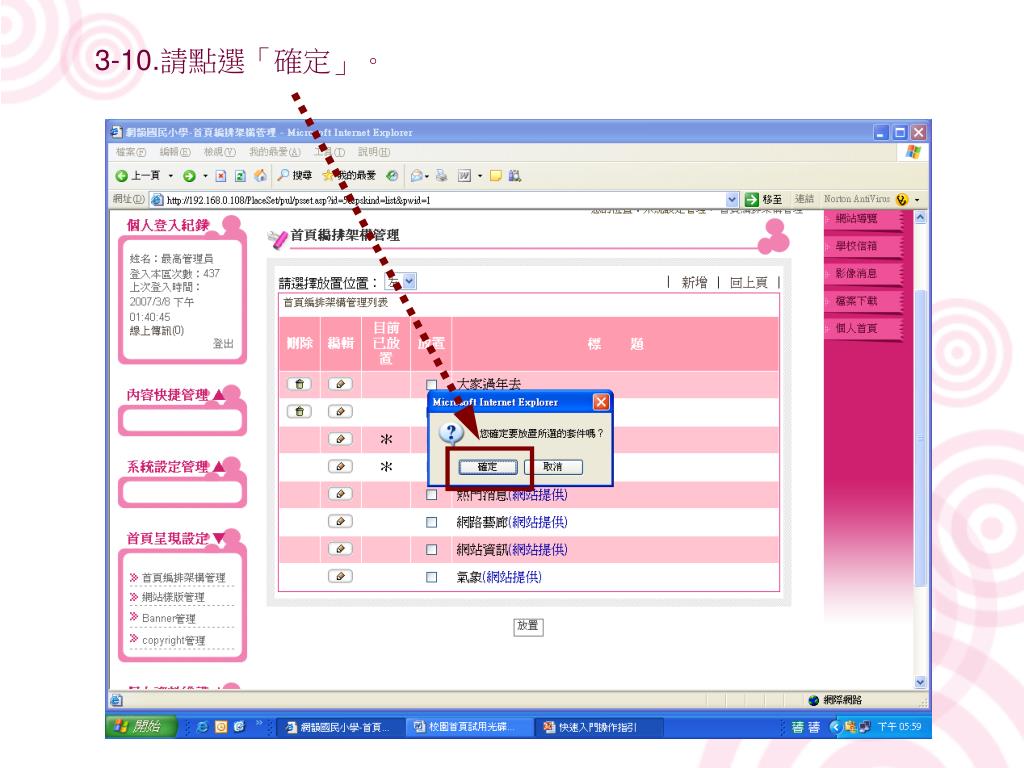1024x768 pixels.
Task: Click the edit pencil icon for 氣象
Action: tap(340, 576)
